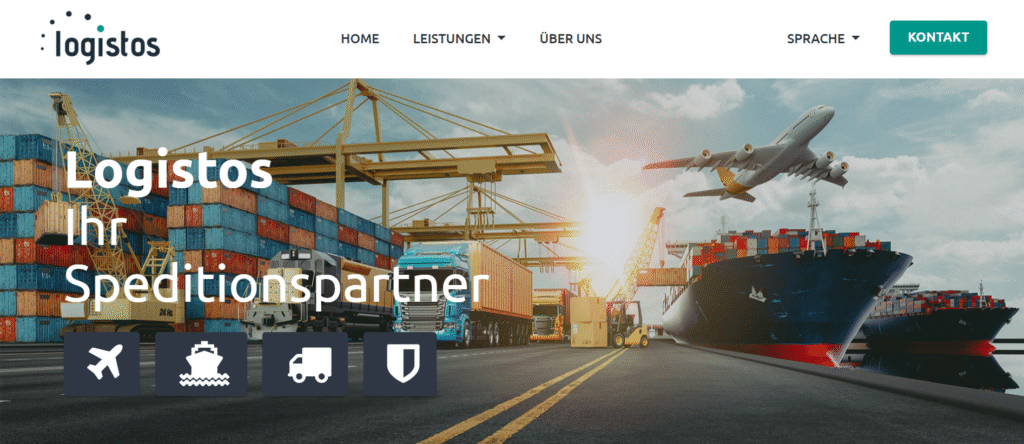Open the LEISTUNGEN menu label

pos(451,39)
